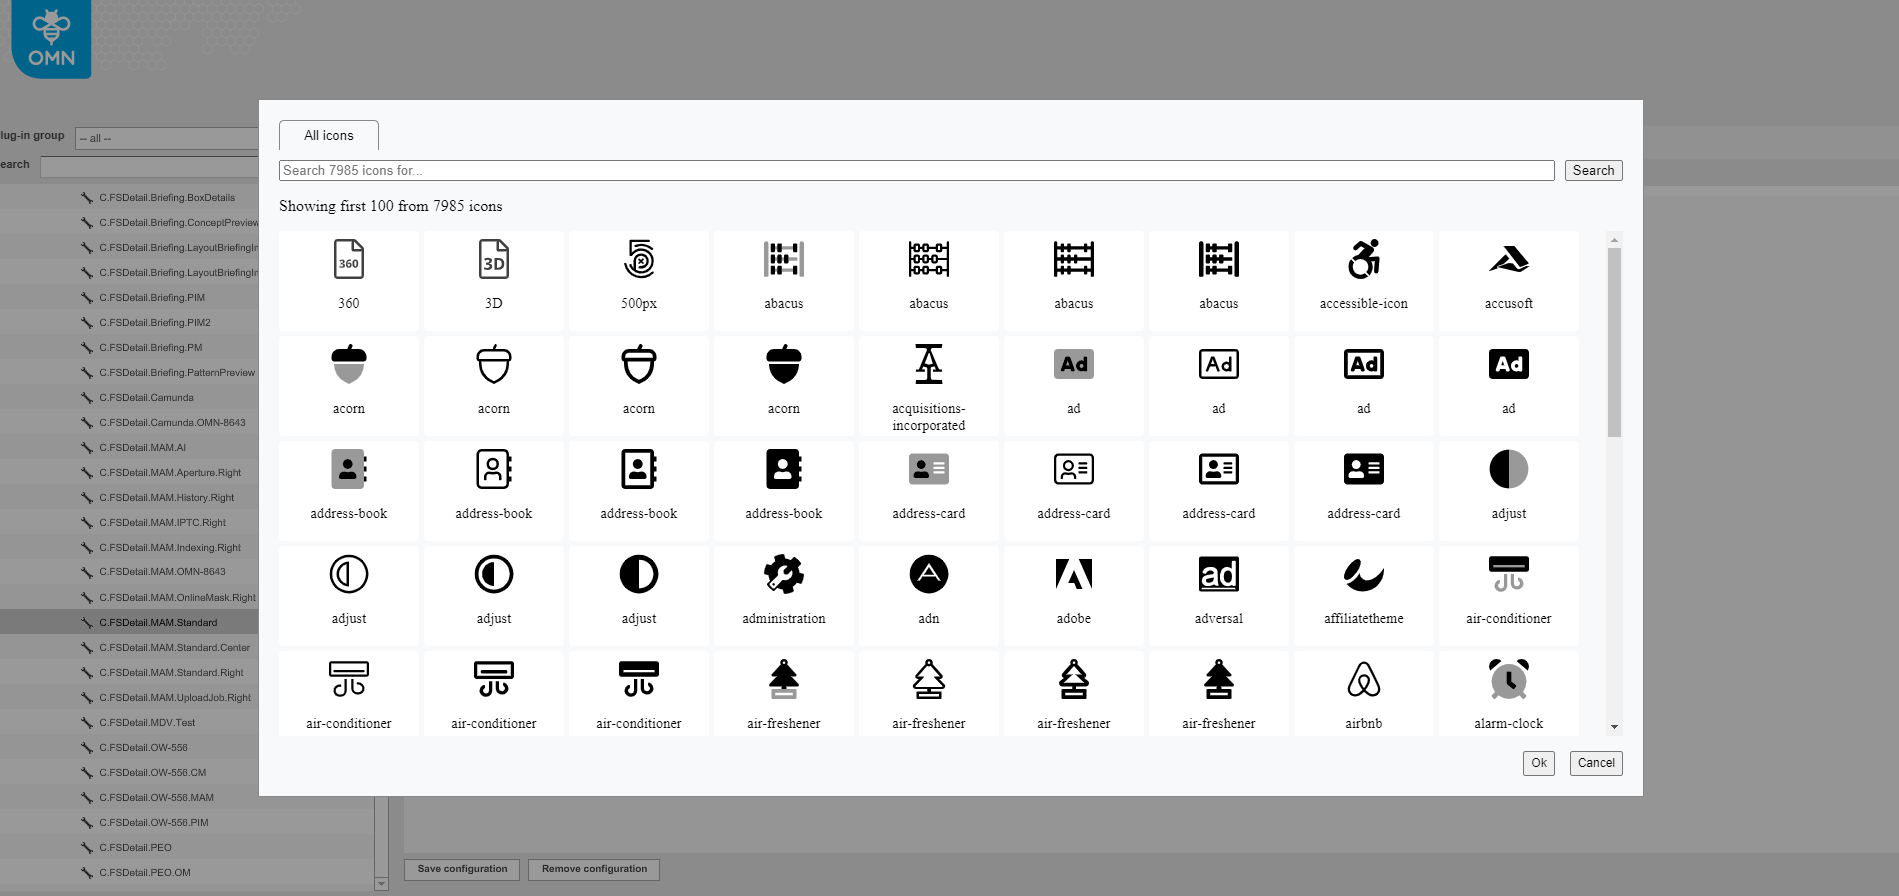Click Remove configuration in background window

click(594, 869)
